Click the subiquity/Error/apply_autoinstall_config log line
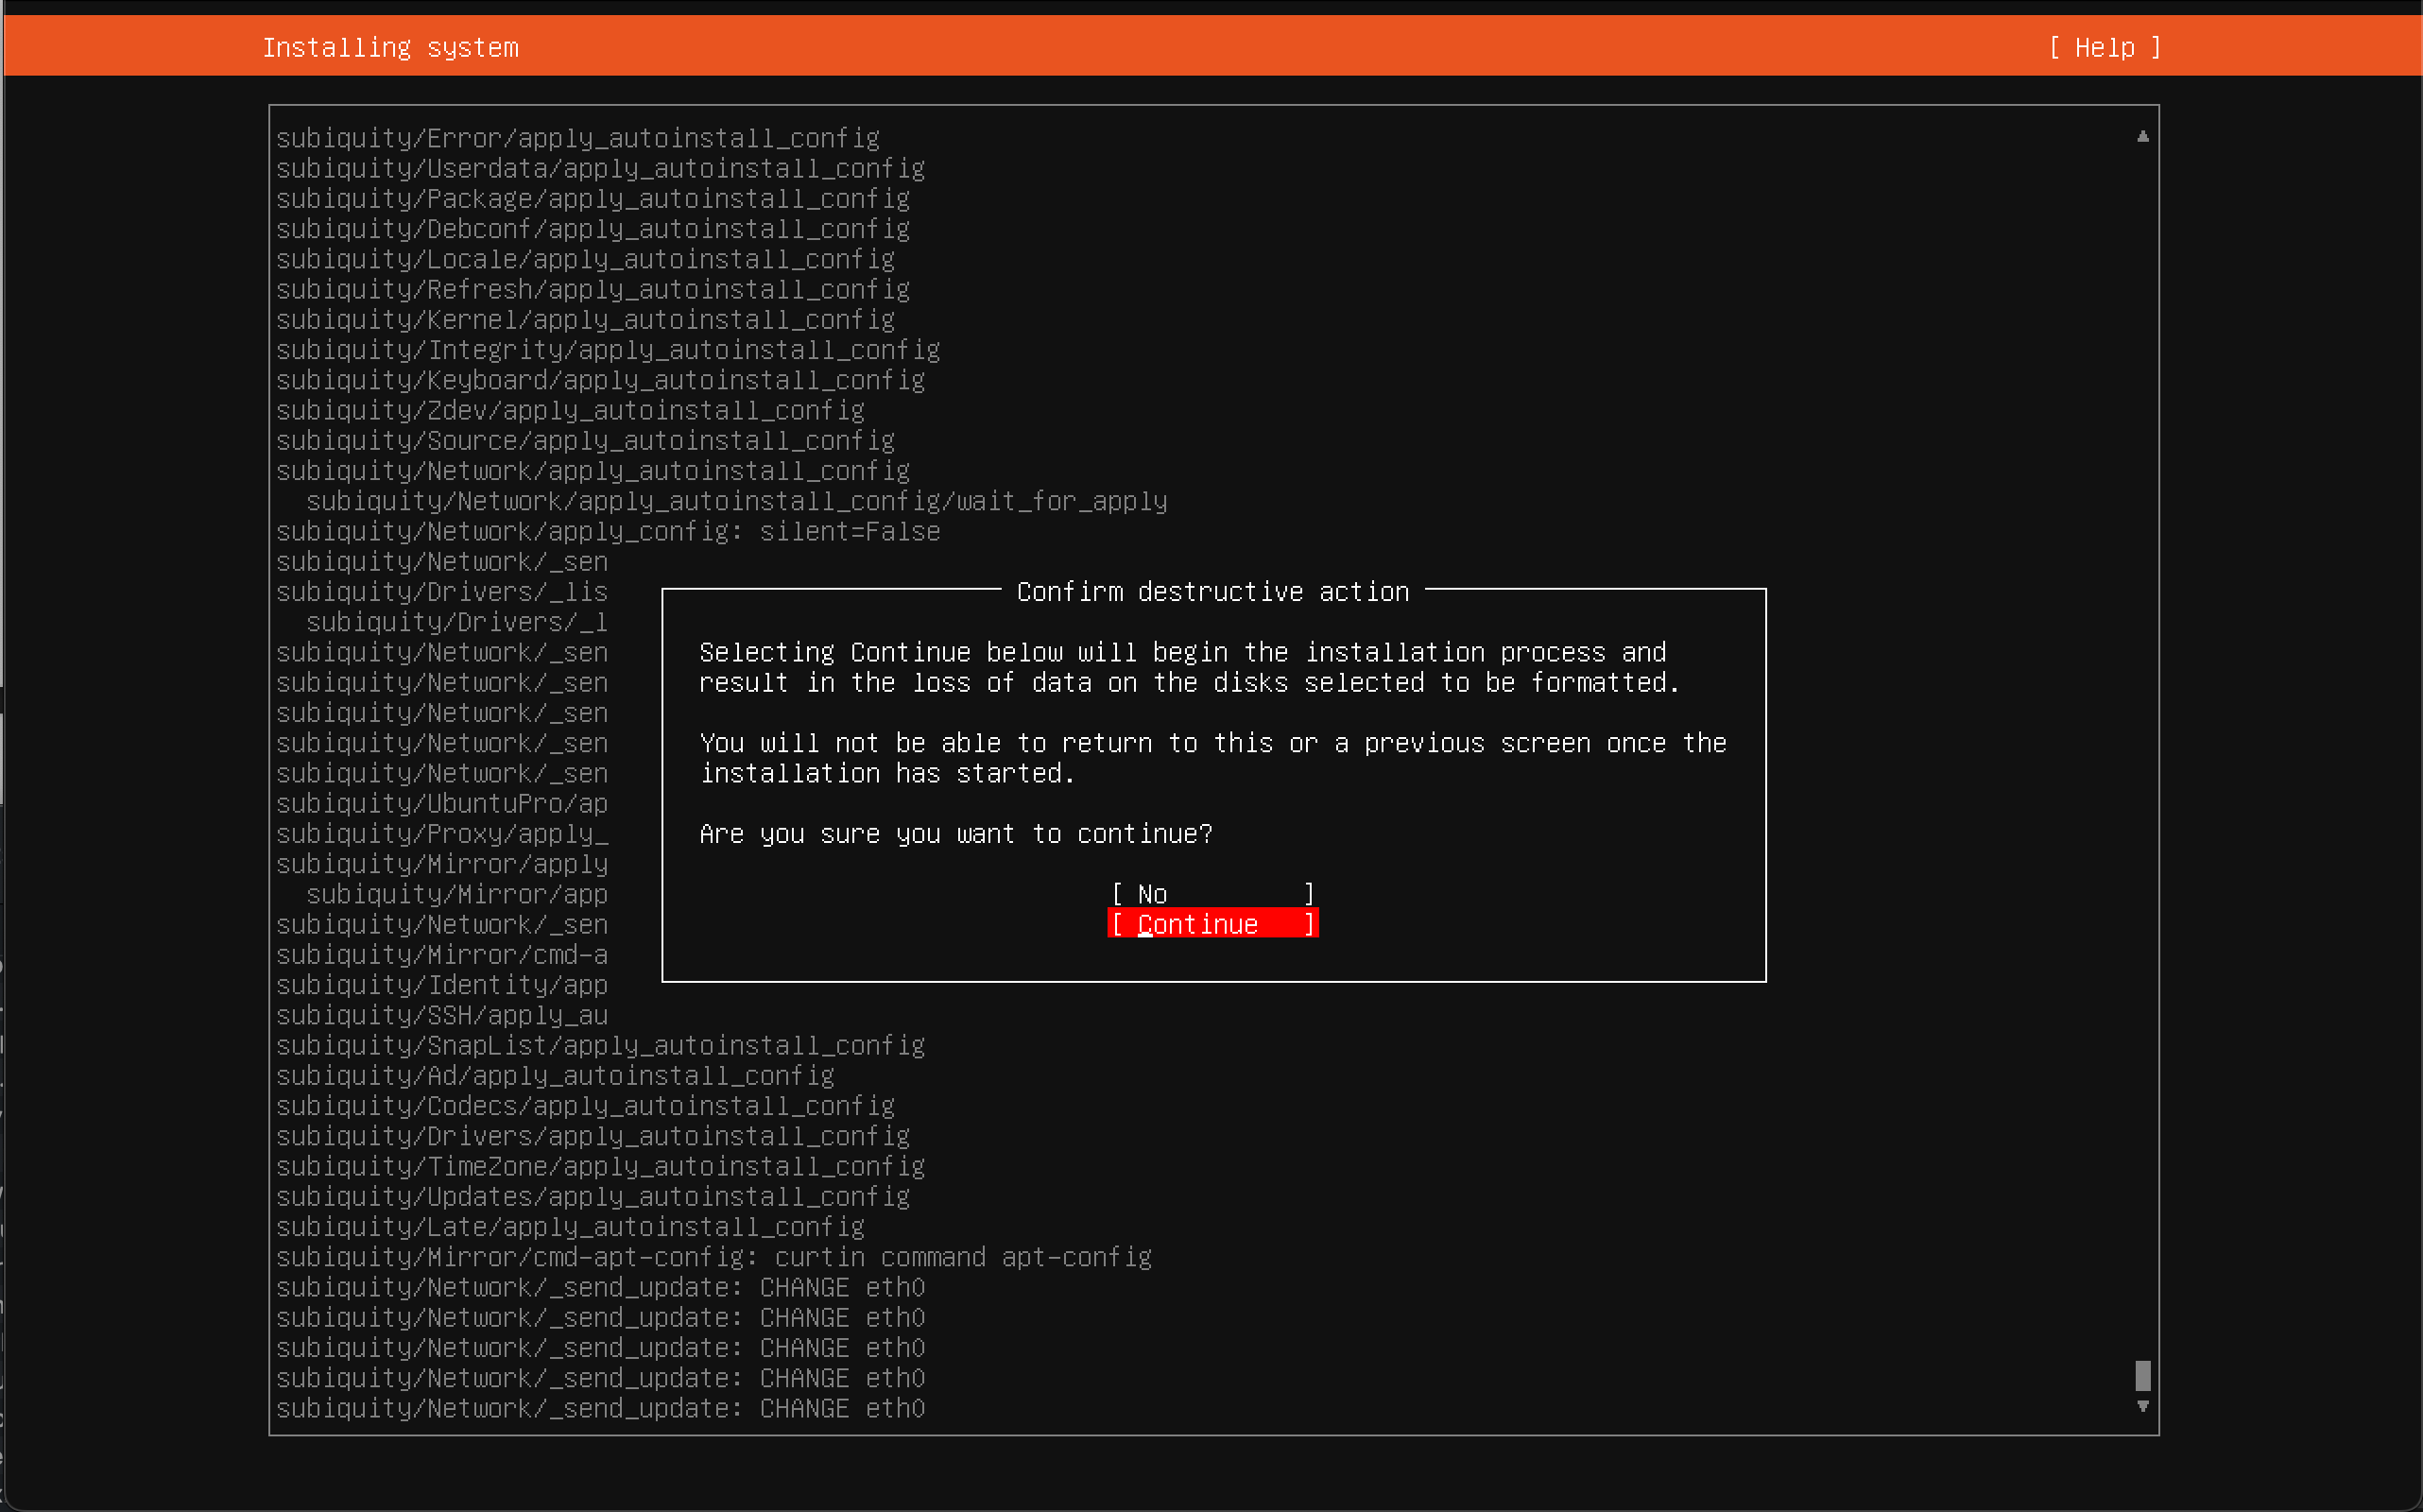Screen dimensions: 2423x1512 (578, 138)
